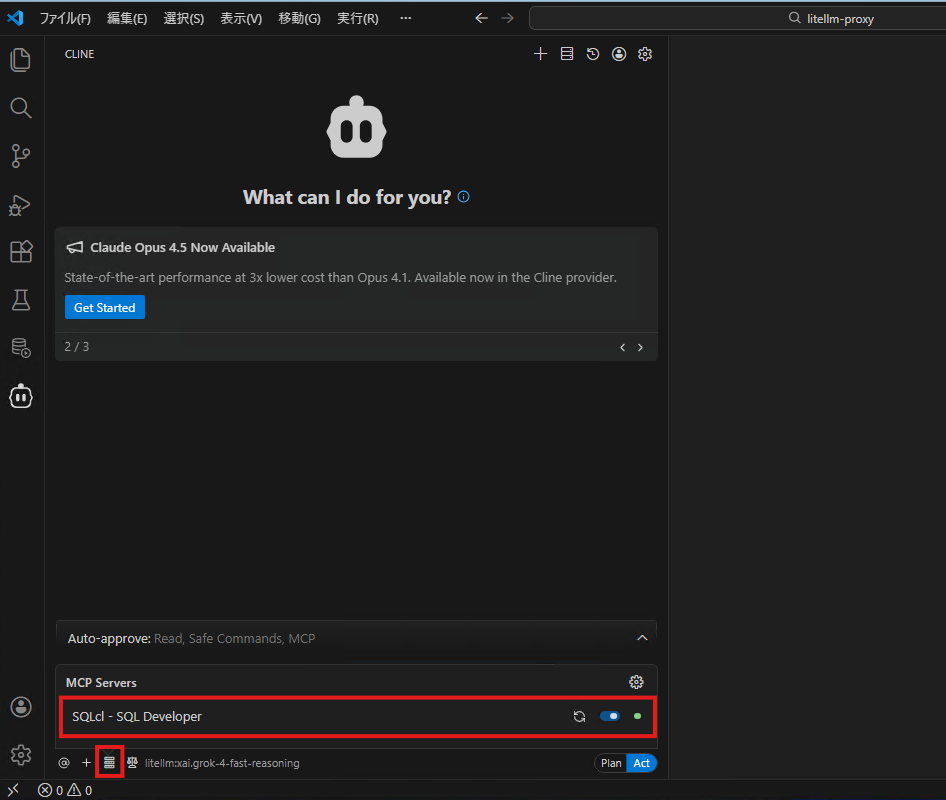Open Cline settings gear in header

coord(645,54)
